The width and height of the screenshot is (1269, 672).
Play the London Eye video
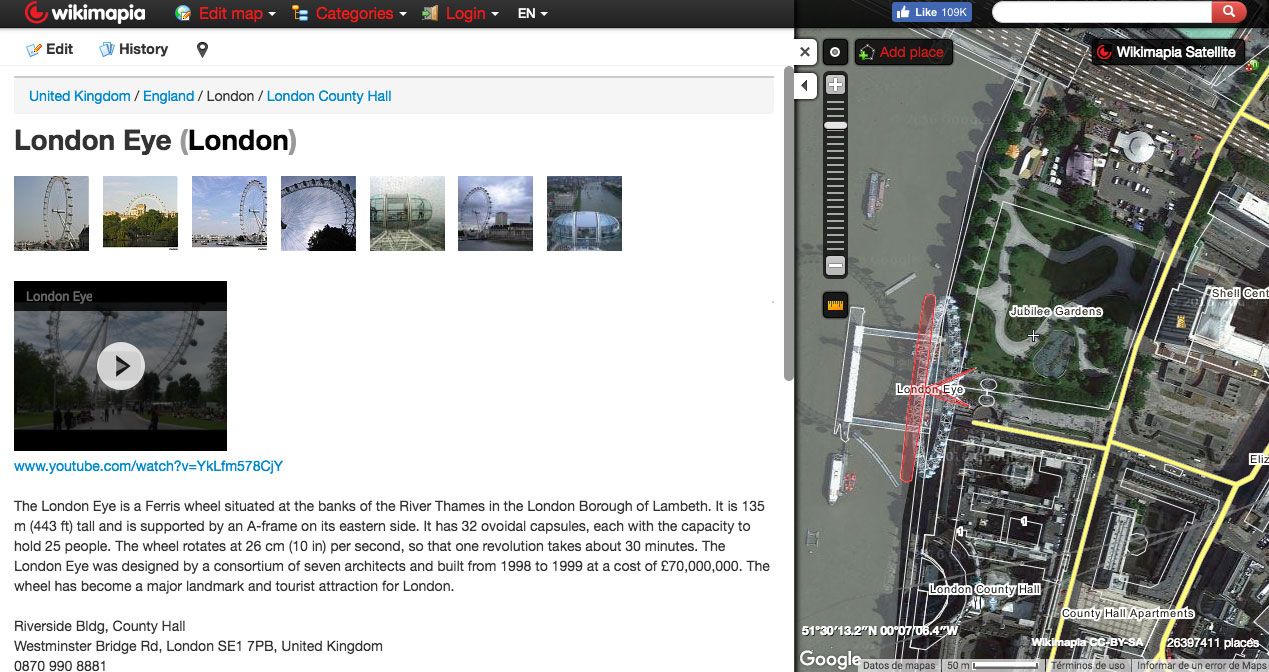pyautogui.click(x=121, y=366)
